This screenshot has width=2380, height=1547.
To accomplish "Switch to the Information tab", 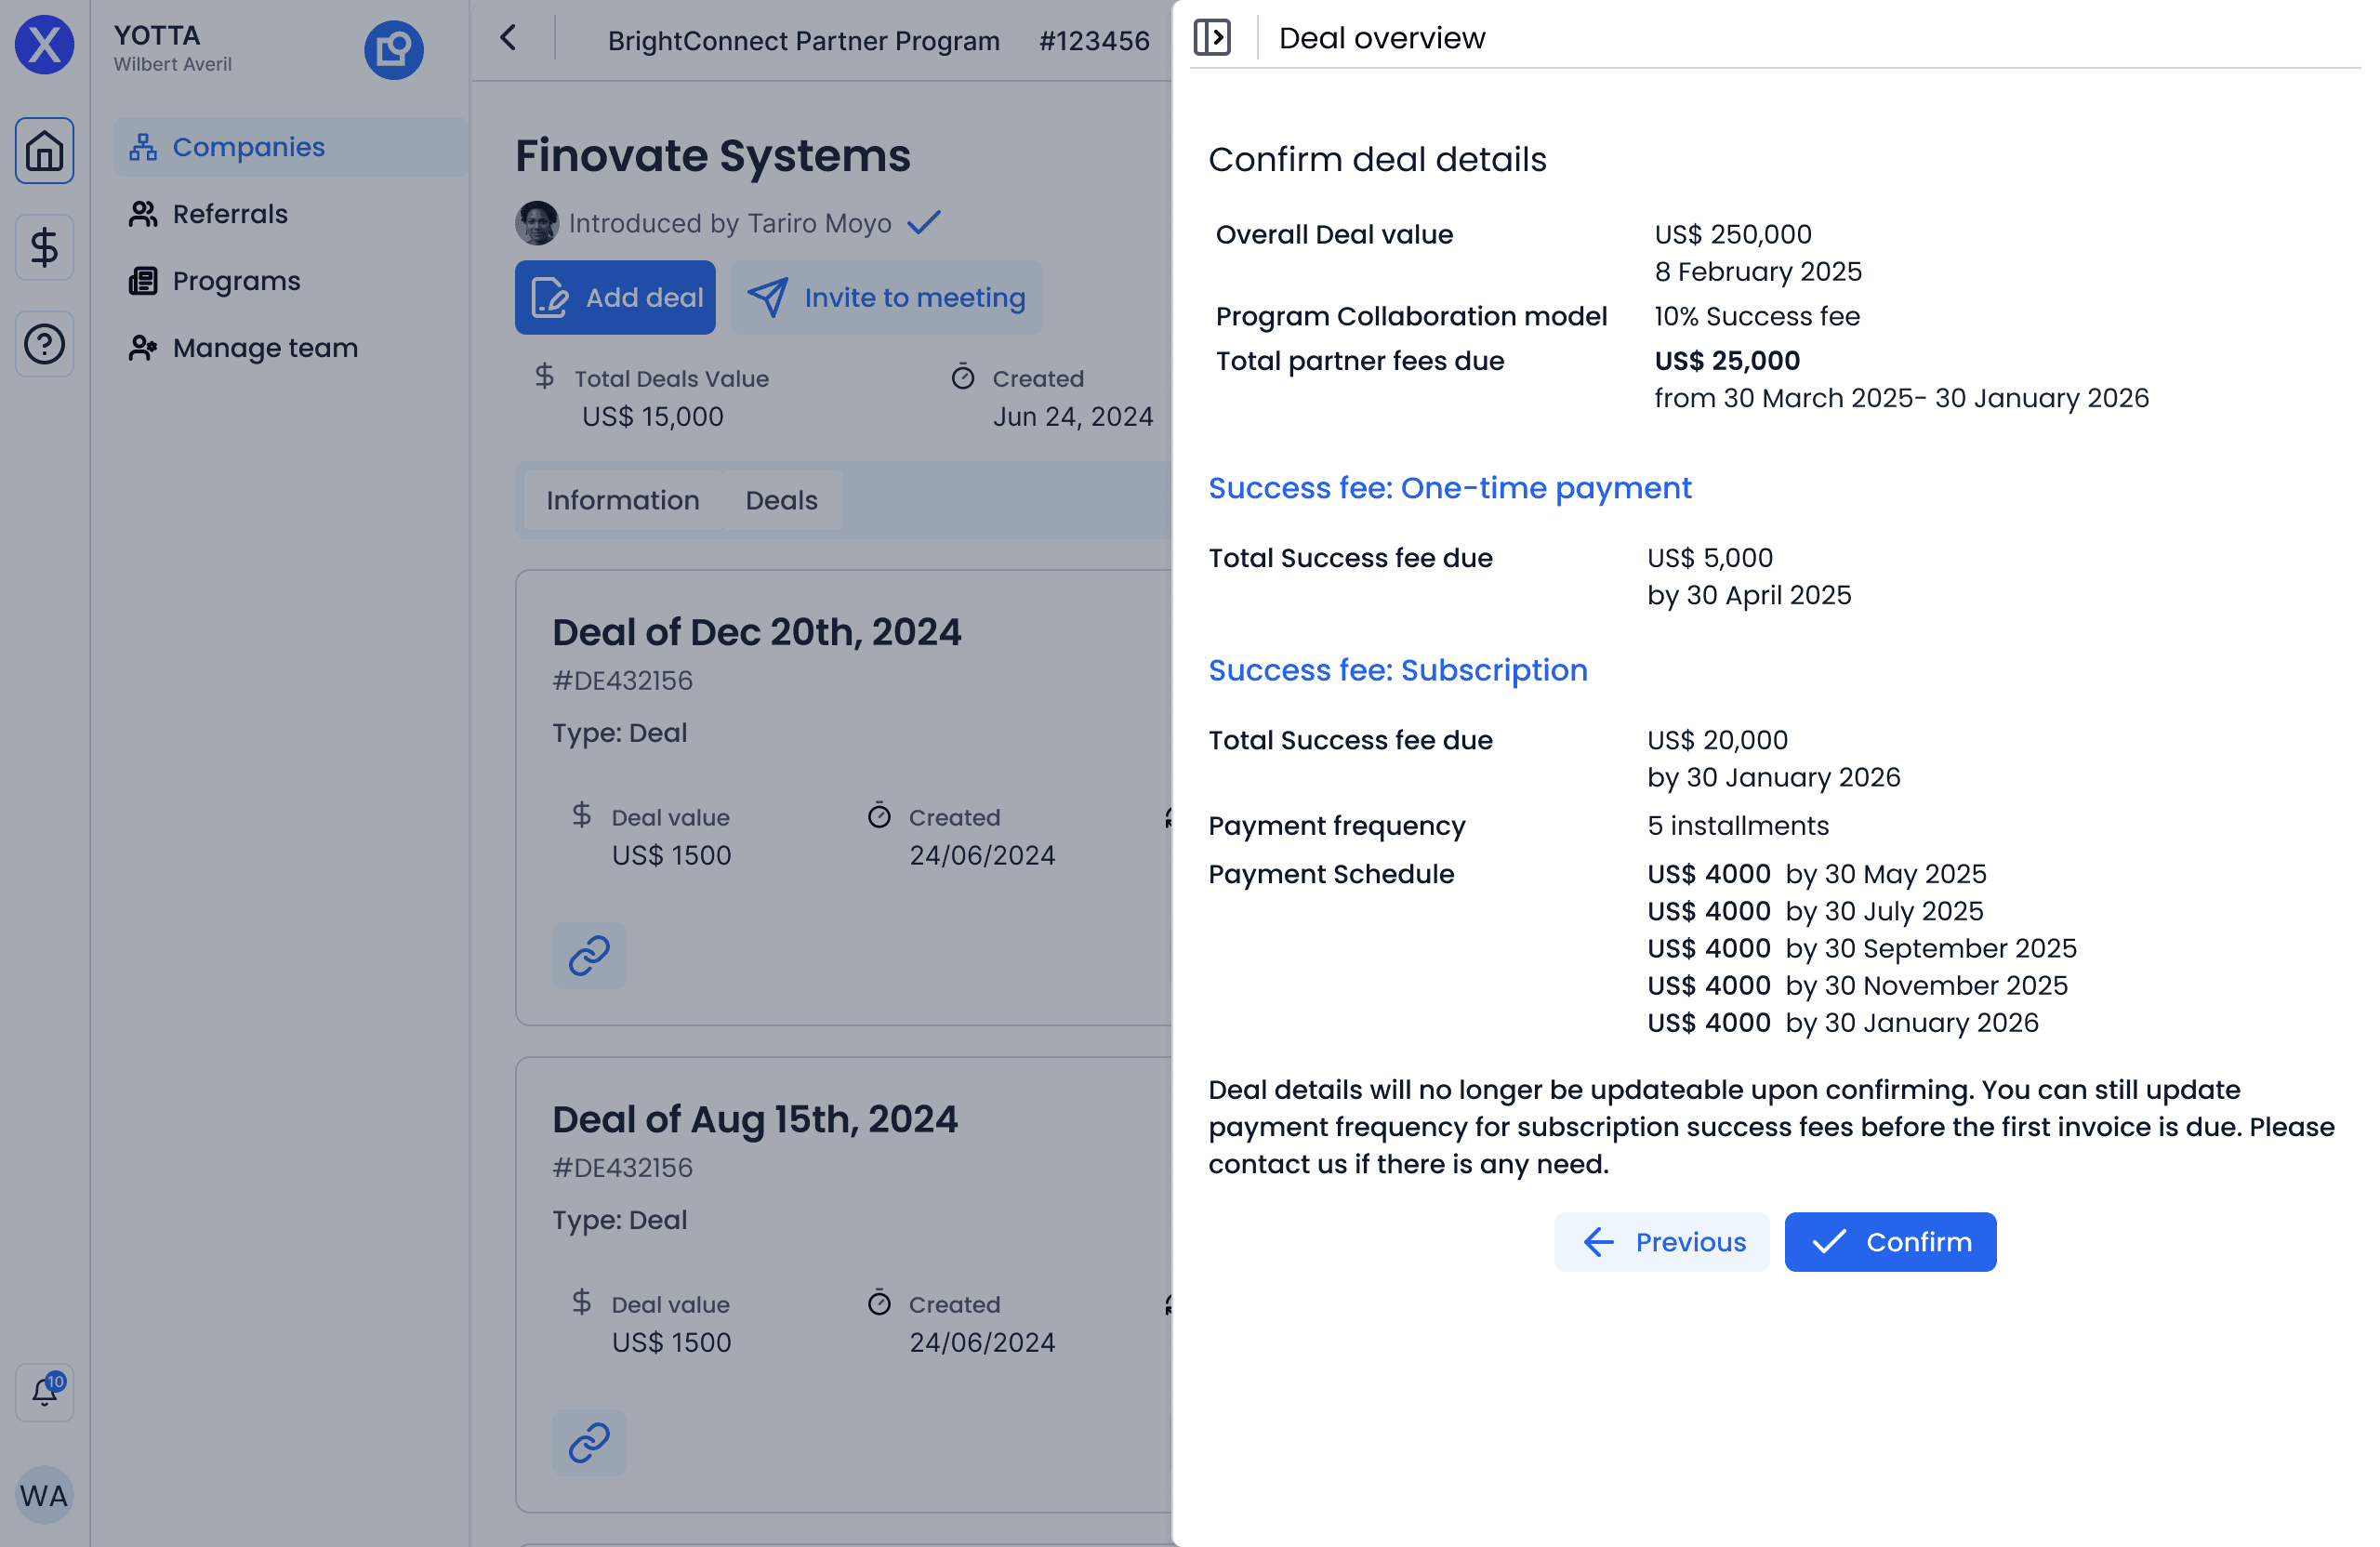I will pyautogui.click(x=622, y=500).
